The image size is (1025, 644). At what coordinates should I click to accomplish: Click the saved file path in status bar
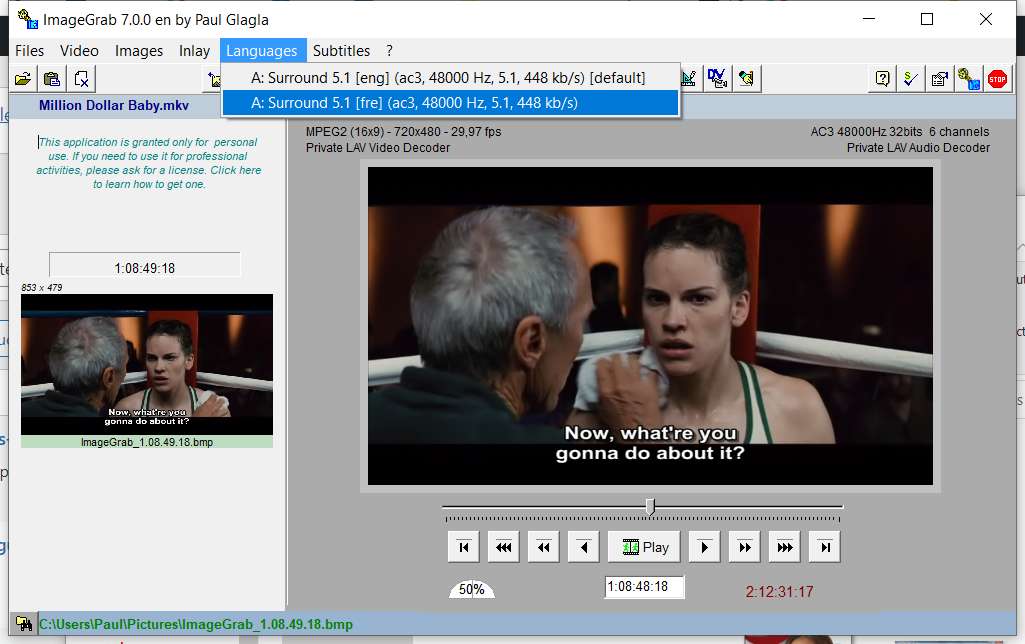[195, 624]
